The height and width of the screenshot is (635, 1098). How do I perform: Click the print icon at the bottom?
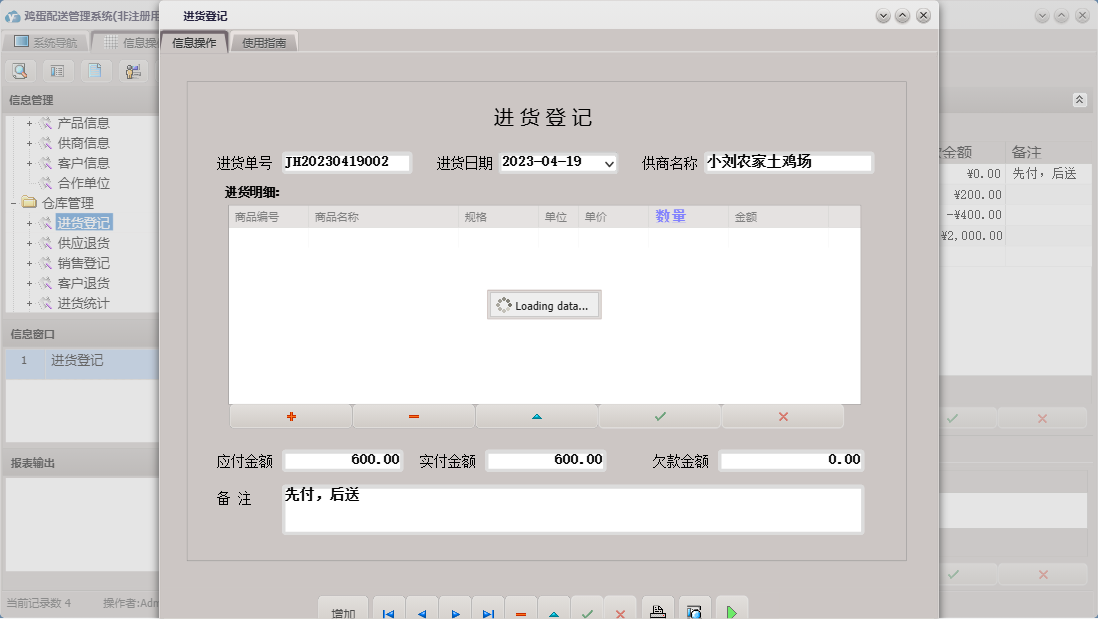coord(657,612)
